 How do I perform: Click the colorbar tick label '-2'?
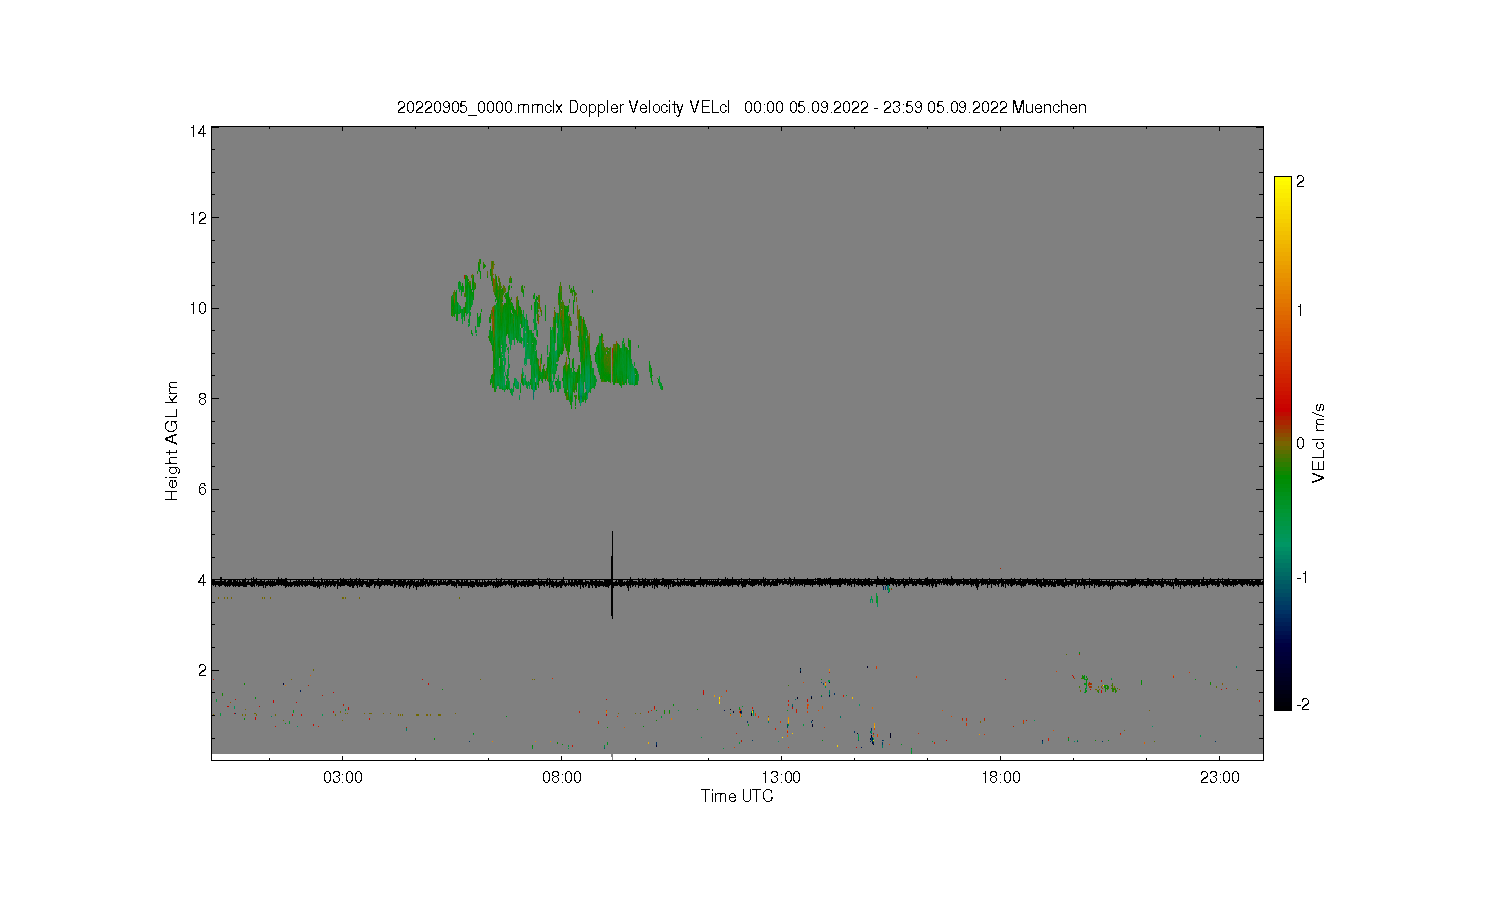point(1302,704)
